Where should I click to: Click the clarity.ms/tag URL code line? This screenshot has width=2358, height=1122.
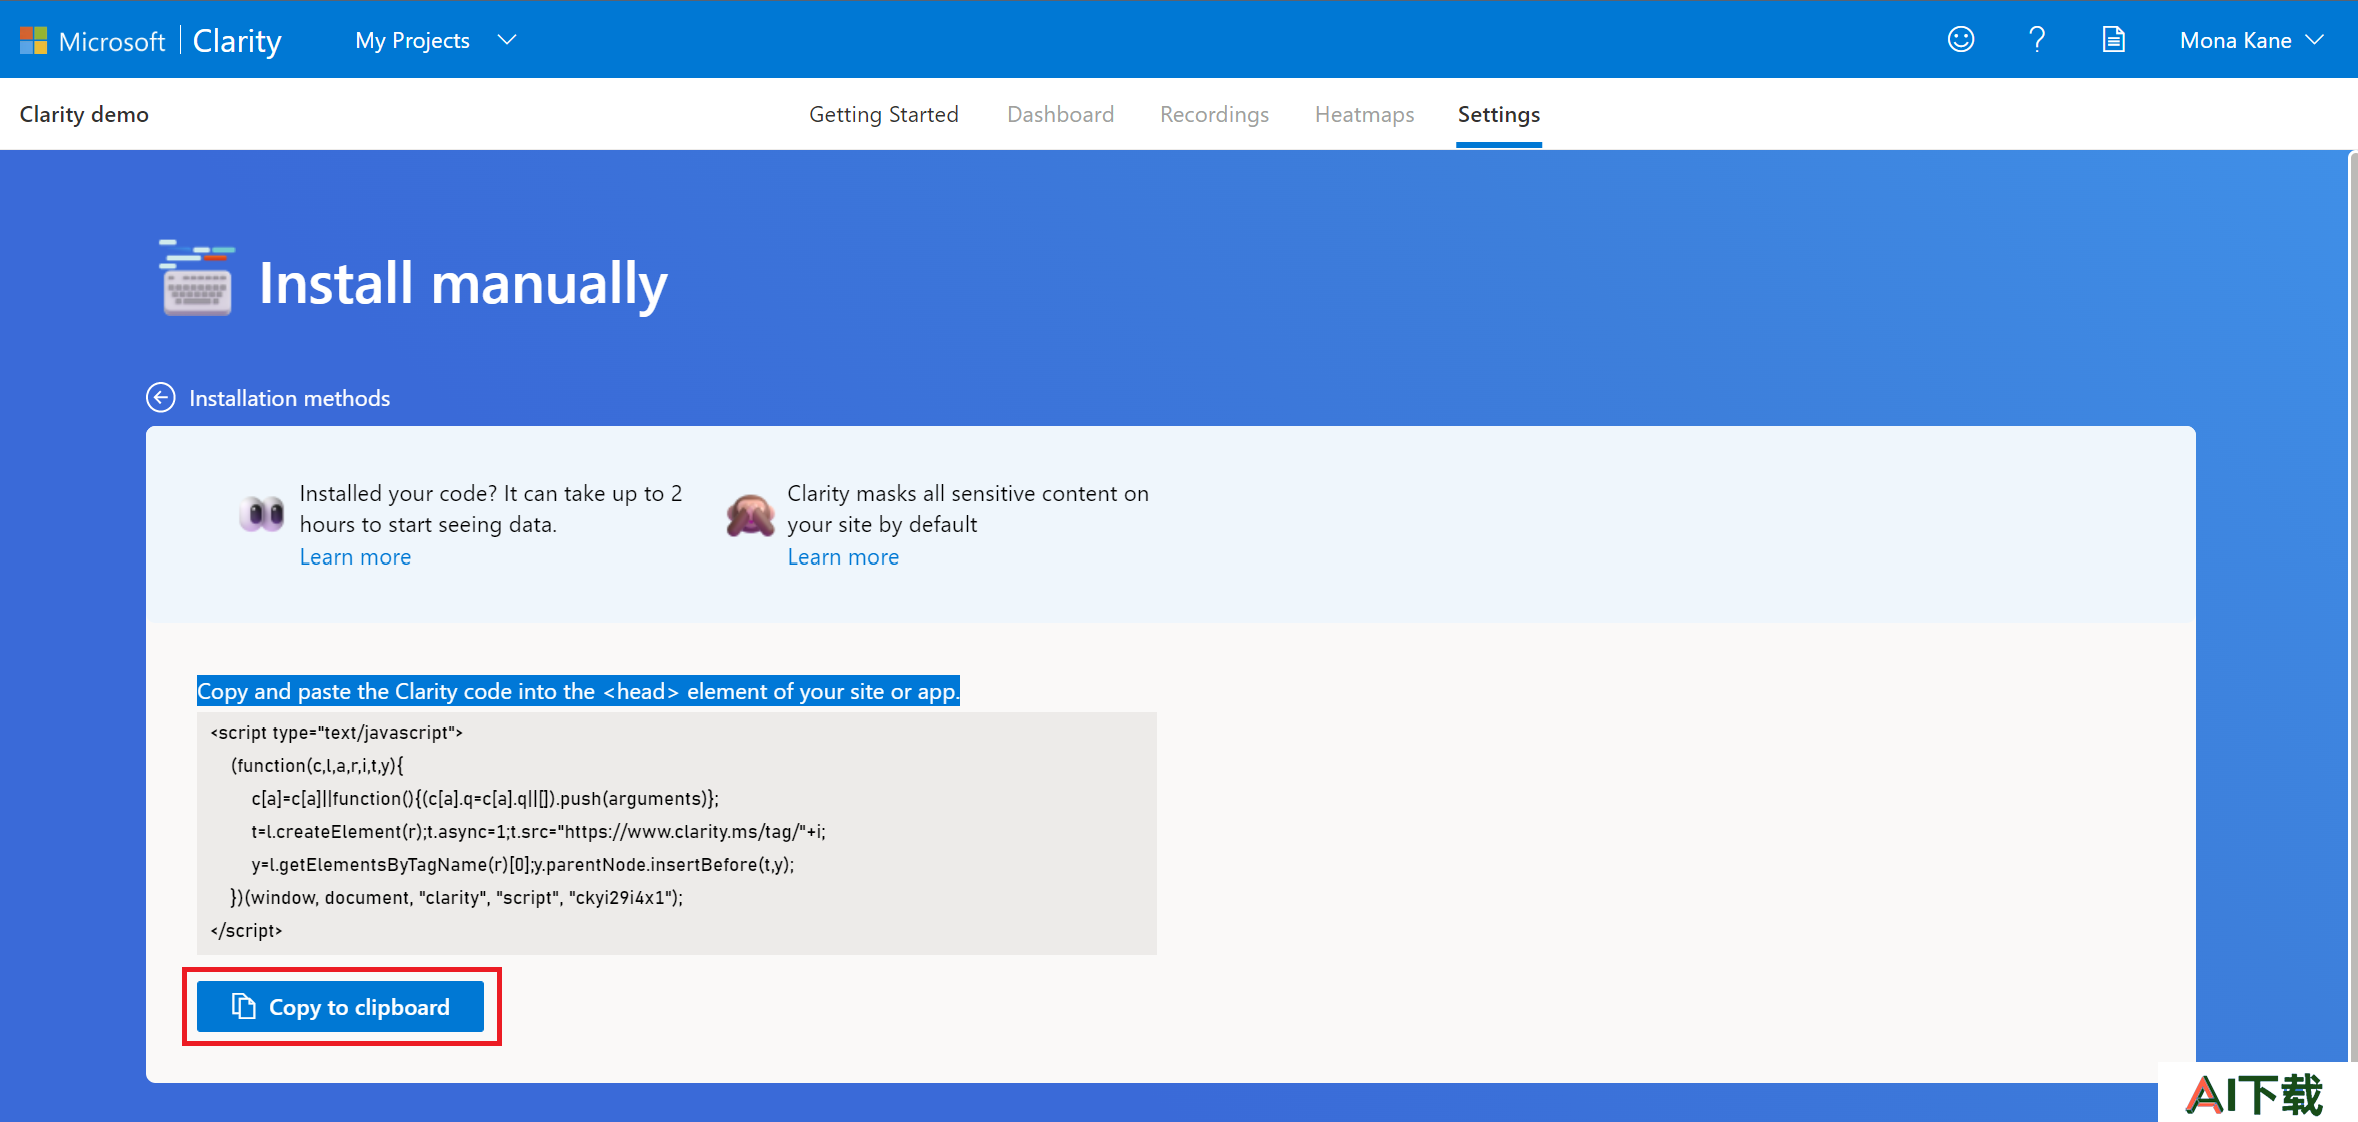(x=538, y=831)
